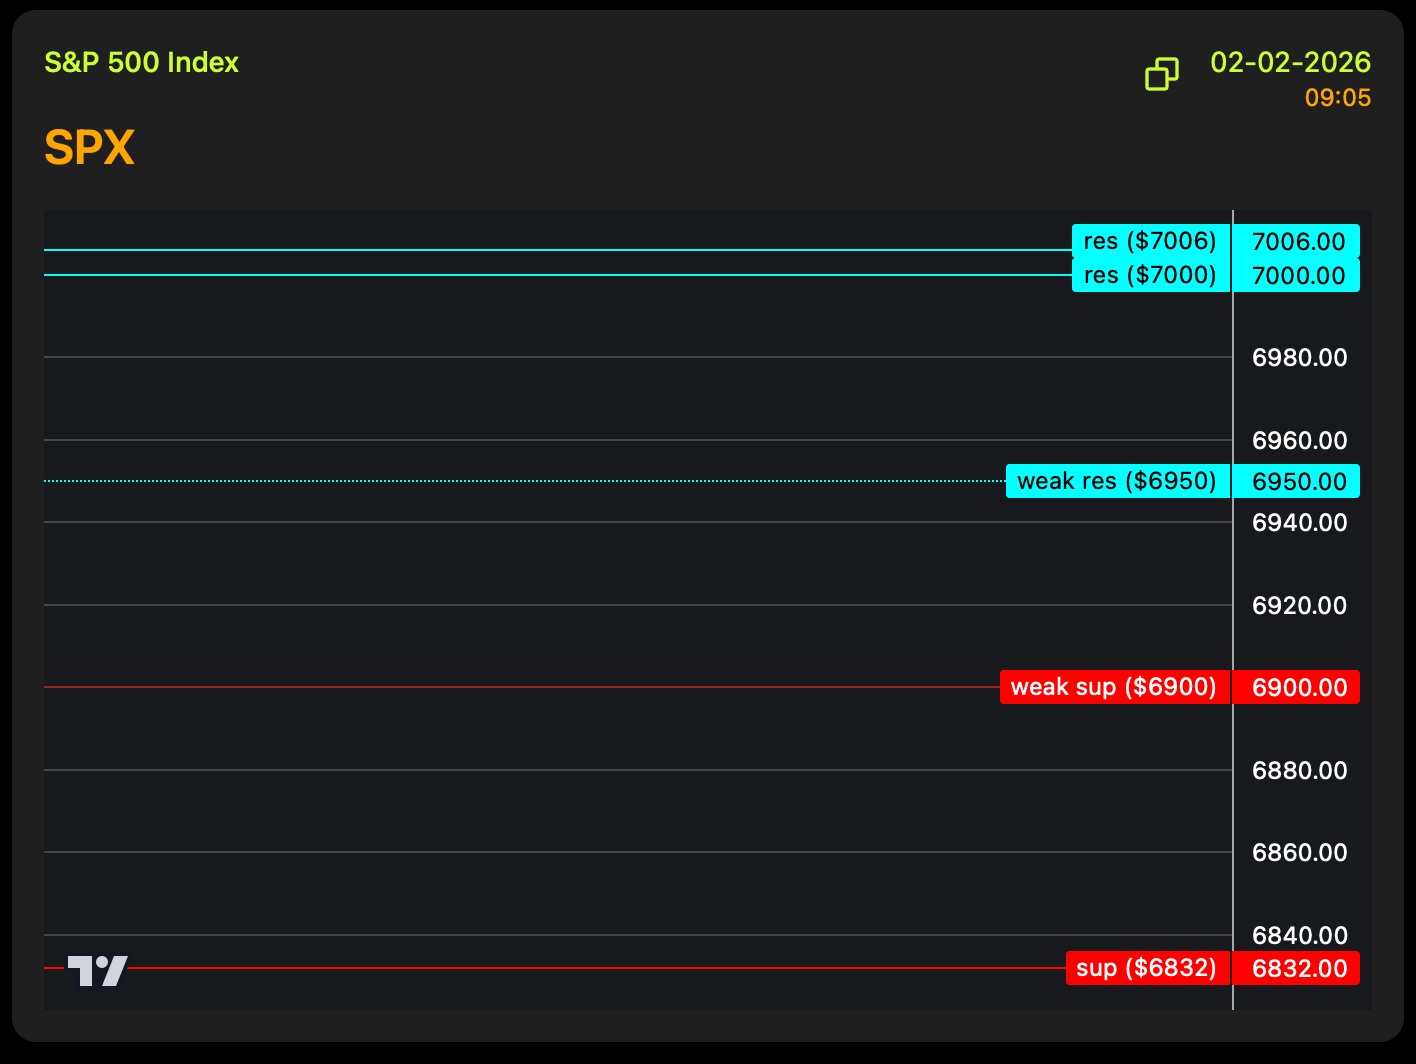Click the S&P 500 Index title
This screenshot has width=1416, height=1064.
[141, 62]
